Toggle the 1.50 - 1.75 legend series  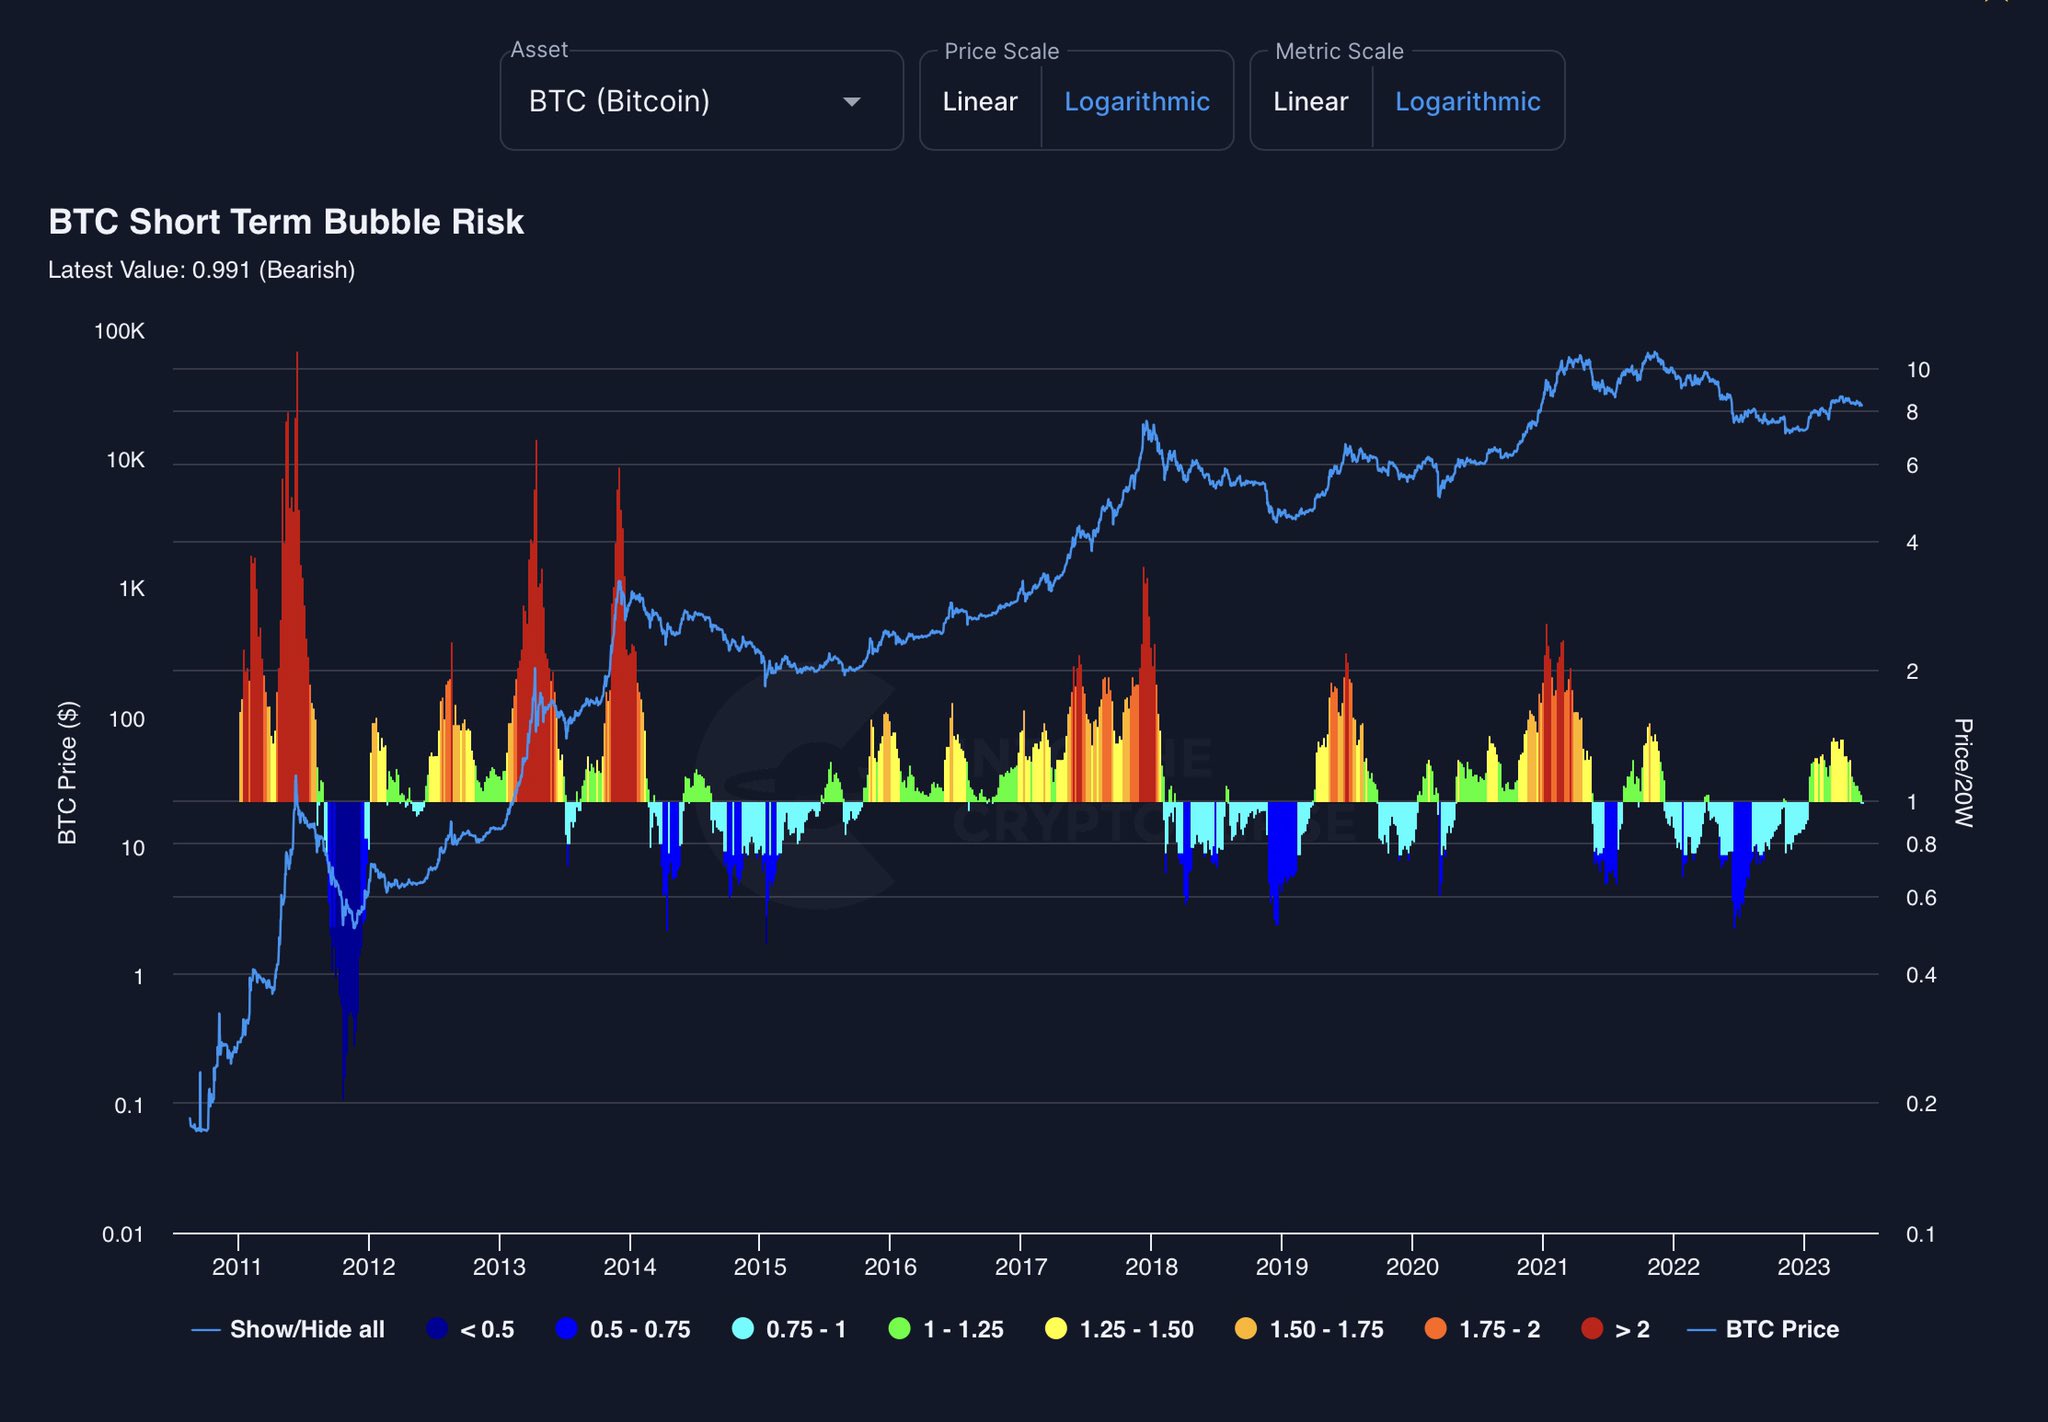(1309, 1329)
